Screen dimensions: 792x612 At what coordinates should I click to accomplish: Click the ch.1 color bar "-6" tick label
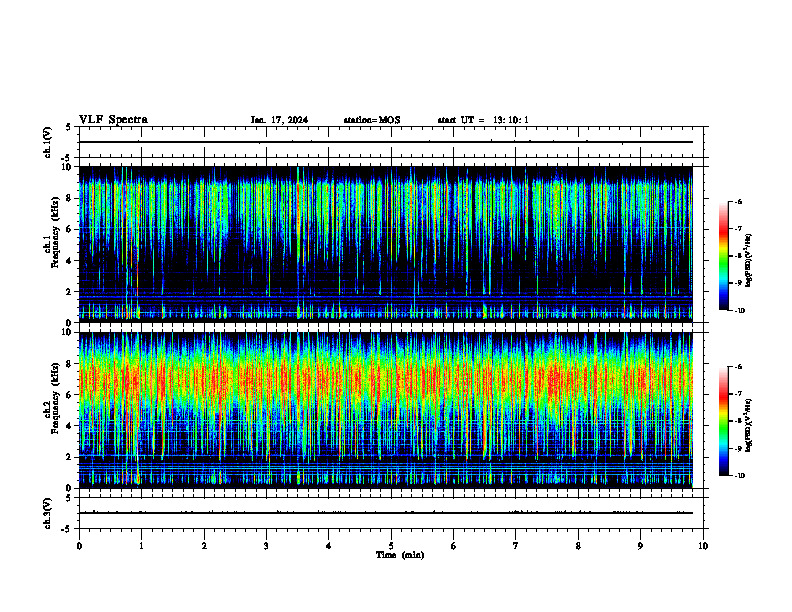click(738, 201)
